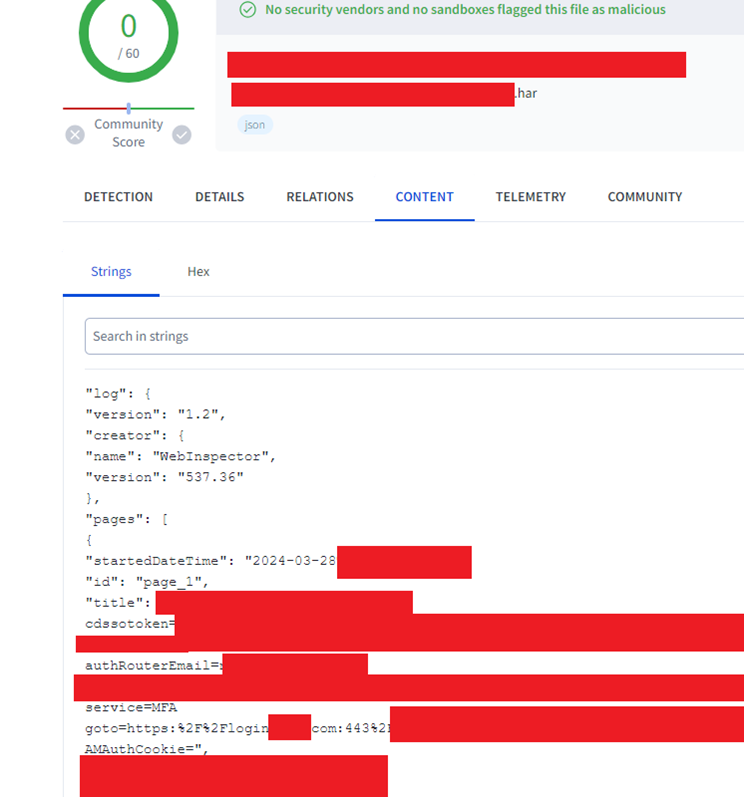Click the "startedDateTime" string line

pos(210,561)
